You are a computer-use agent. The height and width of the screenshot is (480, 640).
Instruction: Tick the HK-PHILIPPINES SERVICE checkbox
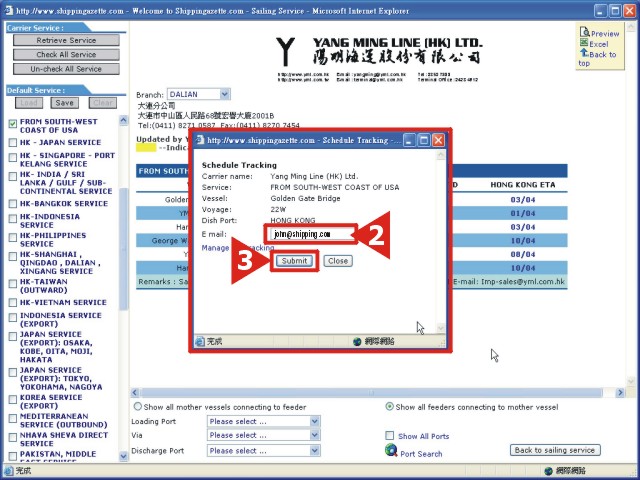[13, 237]
